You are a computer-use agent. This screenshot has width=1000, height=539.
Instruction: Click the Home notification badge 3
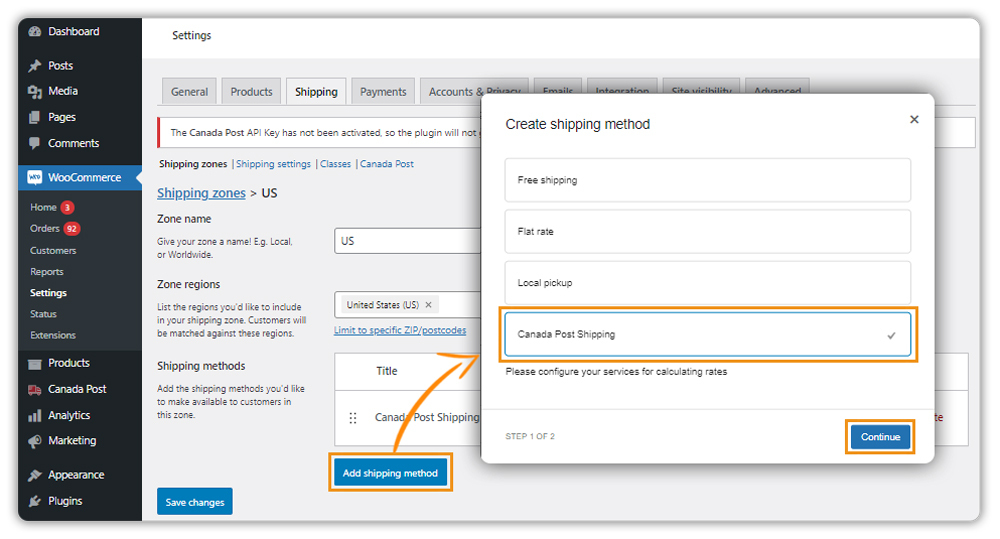coord(67,207)
